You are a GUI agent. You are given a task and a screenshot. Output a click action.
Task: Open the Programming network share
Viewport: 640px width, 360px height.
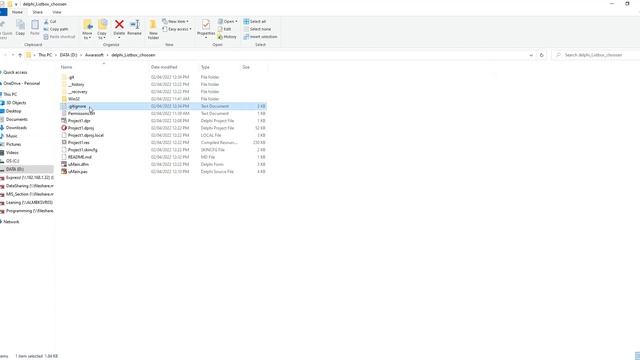point(29,211)
